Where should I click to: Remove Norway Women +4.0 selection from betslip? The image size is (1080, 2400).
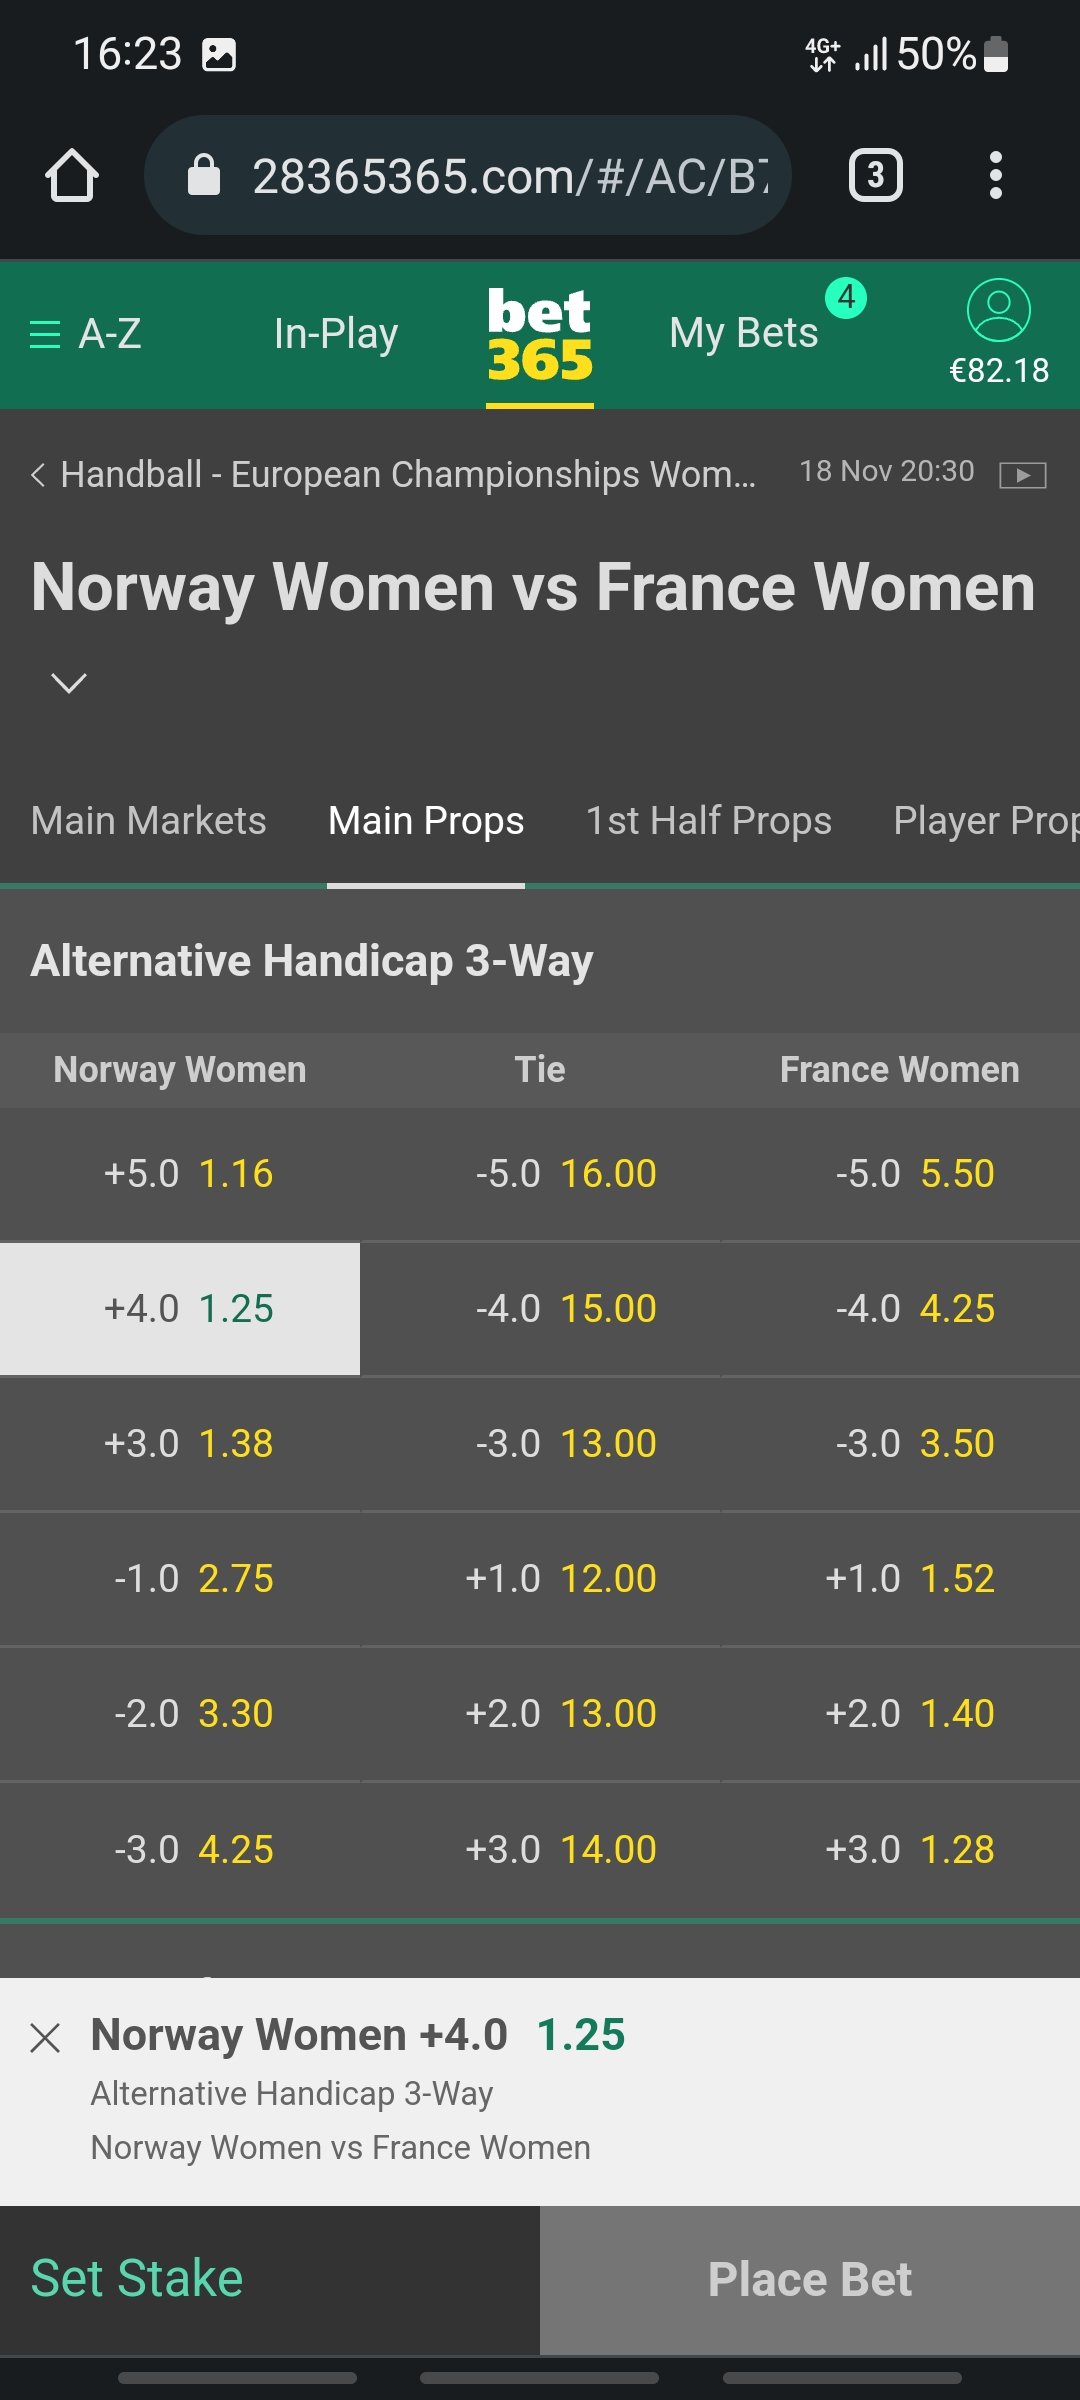point(45,2037)
